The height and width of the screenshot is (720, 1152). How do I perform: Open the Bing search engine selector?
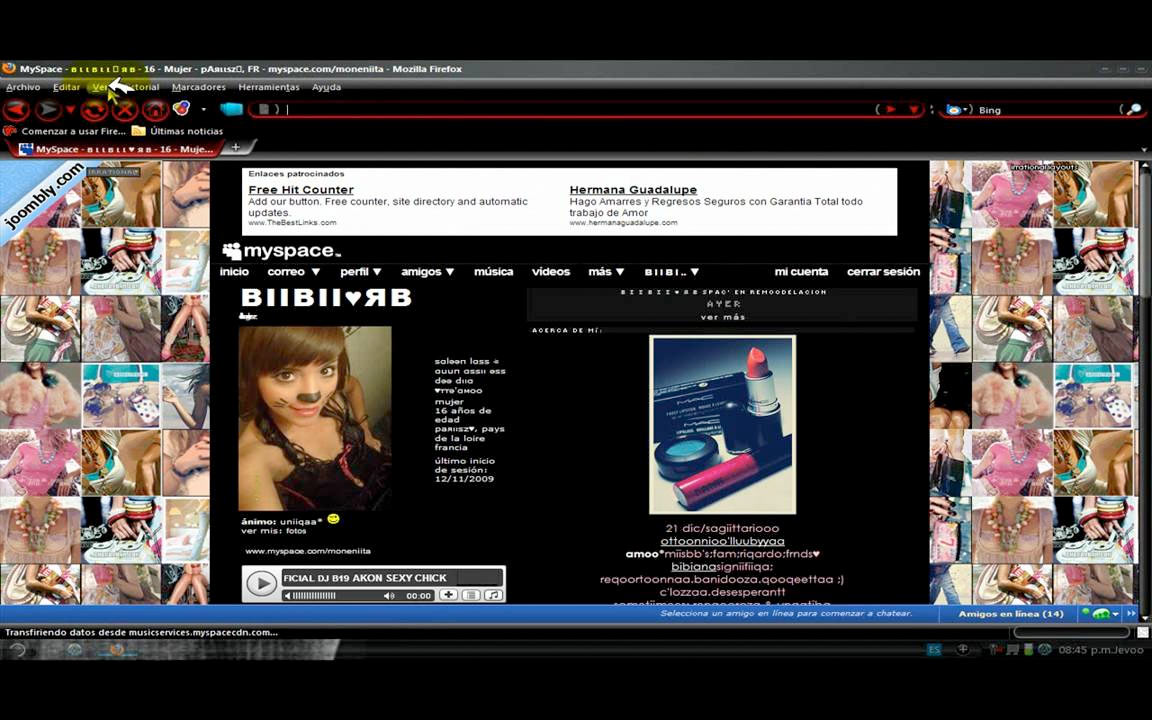(x=957, y=109)
